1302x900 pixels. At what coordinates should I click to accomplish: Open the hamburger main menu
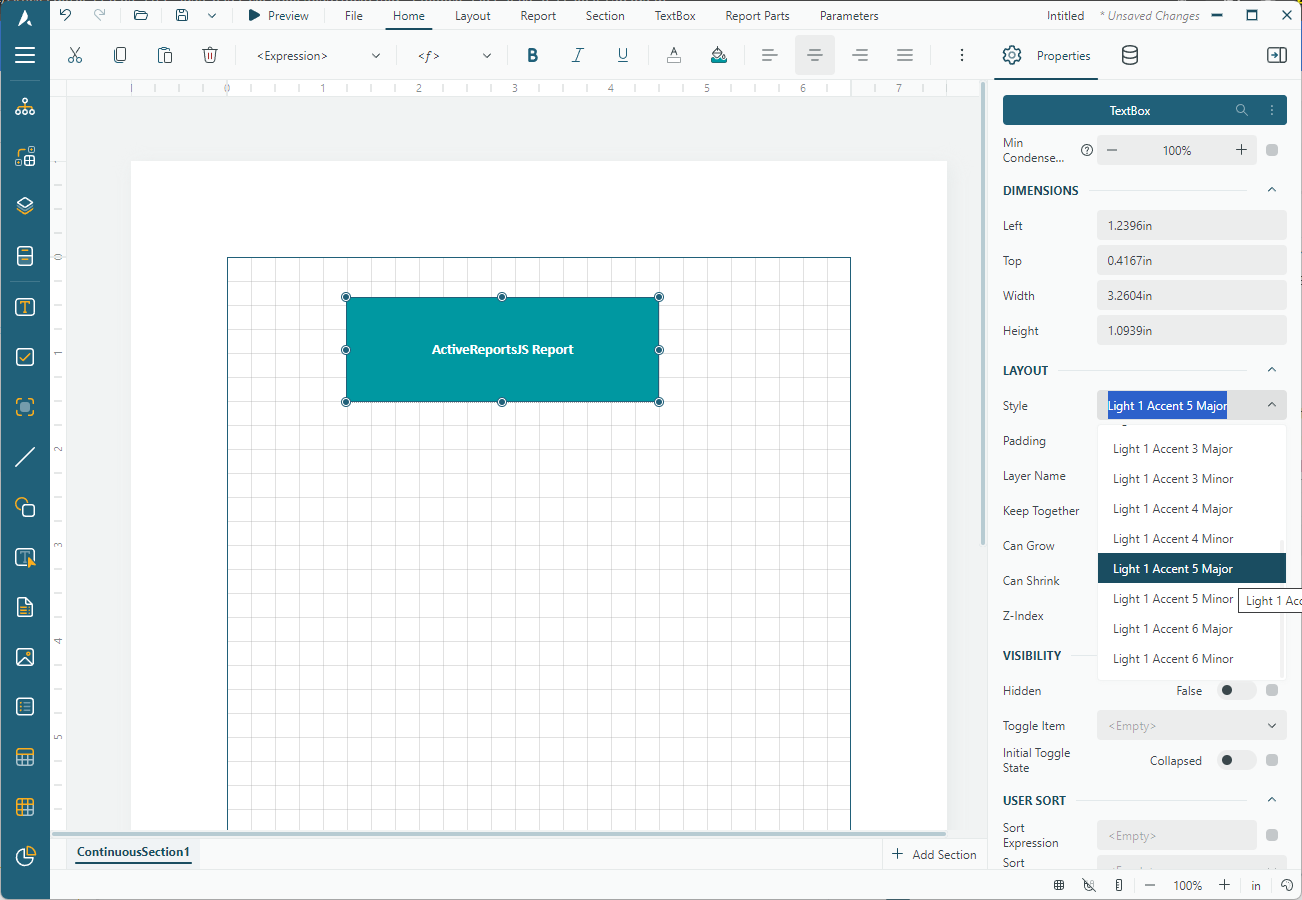(x=25, y=56)
